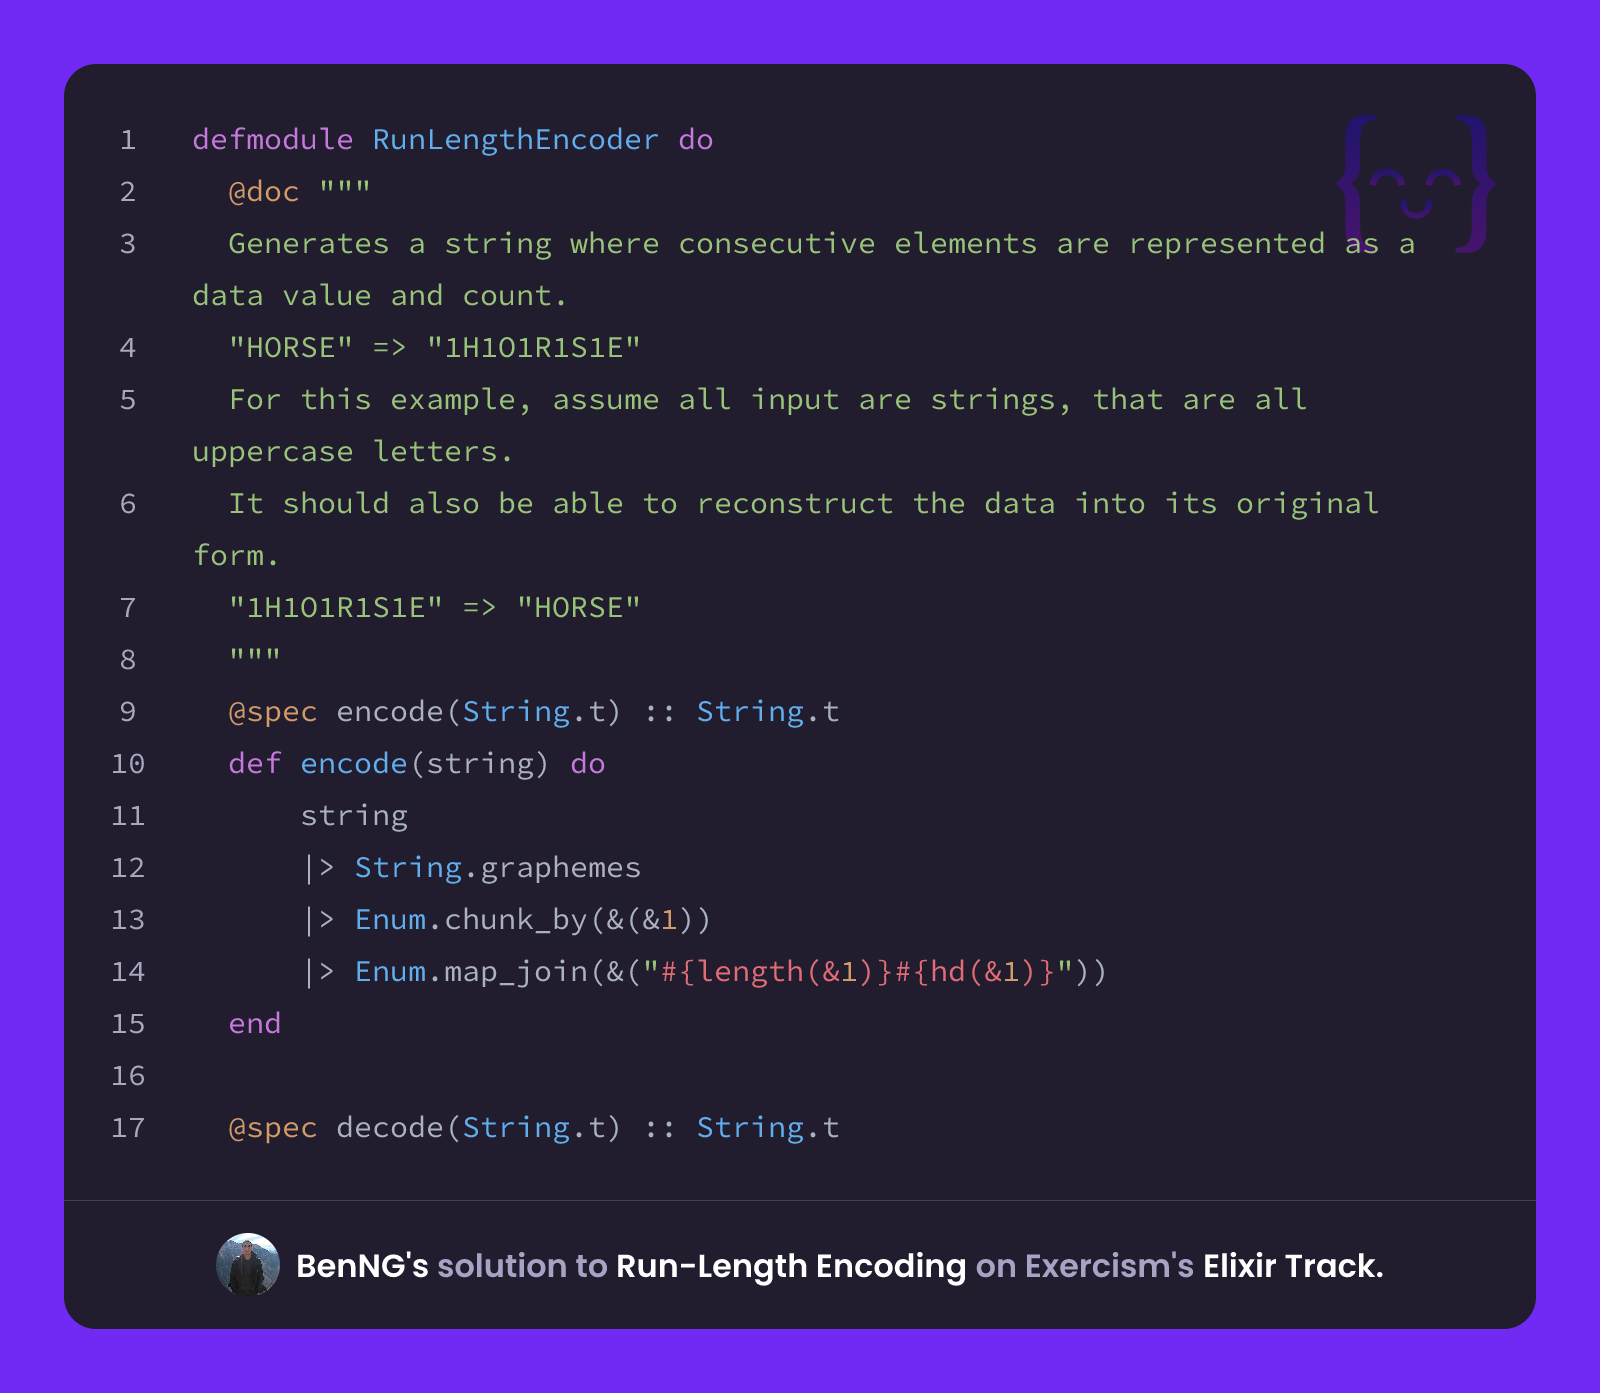This screenshot has height=1393, width=1600.
Task: Click line number 17 in gutter
Action: tap(128, 1128)
